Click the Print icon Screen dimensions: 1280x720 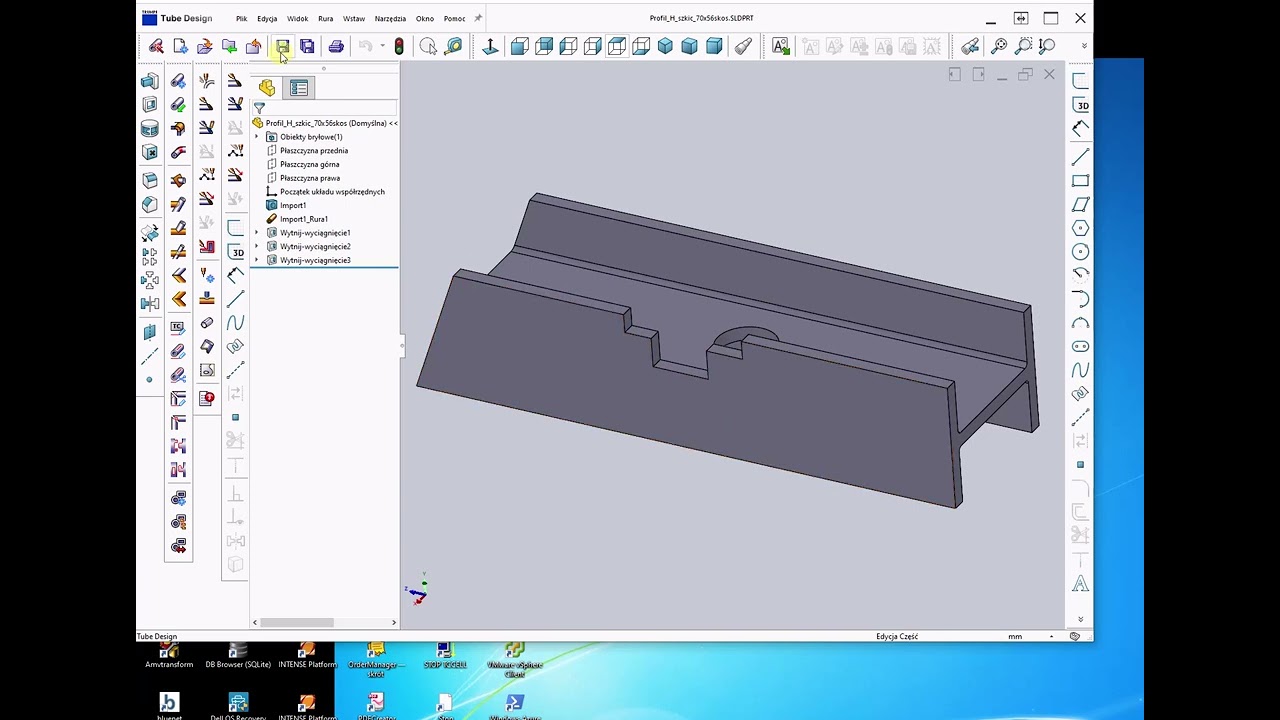point(336,46)
